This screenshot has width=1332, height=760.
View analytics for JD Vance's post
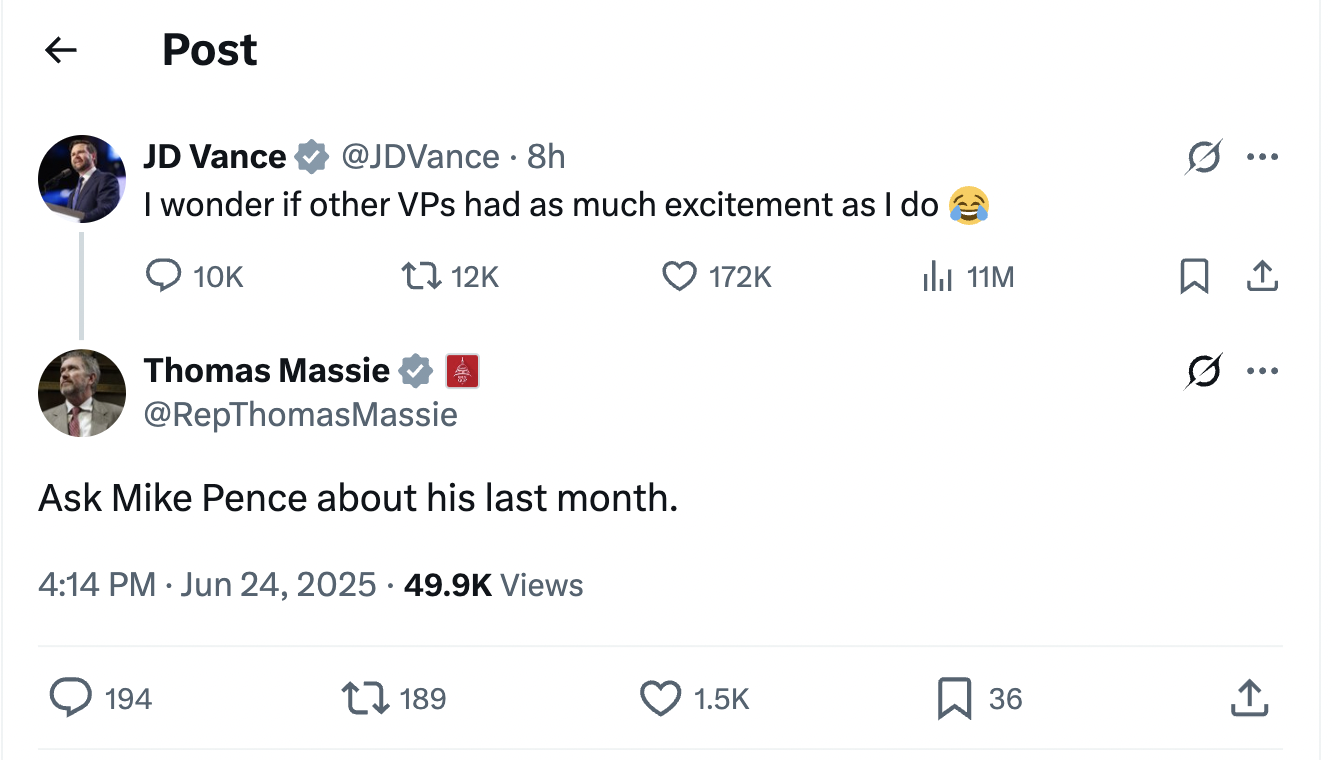[937, 276]
